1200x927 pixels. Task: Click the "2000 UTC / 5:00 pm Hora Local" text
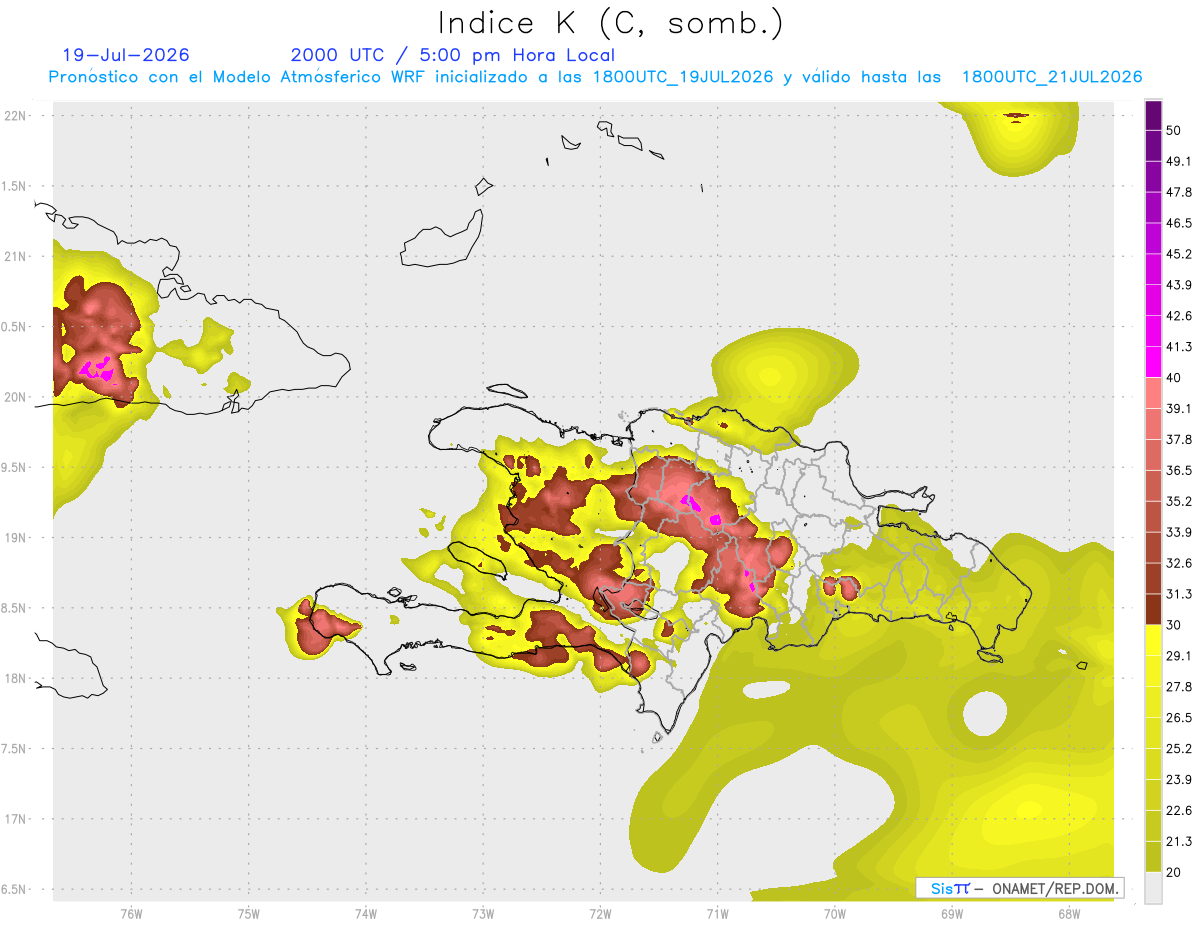(x=453, y=55)
